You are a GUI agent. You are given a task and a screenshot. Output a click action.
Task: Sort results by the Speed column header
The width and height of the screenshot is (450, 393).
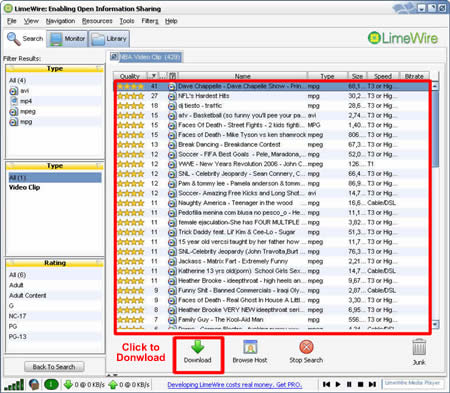click(383, 76)
